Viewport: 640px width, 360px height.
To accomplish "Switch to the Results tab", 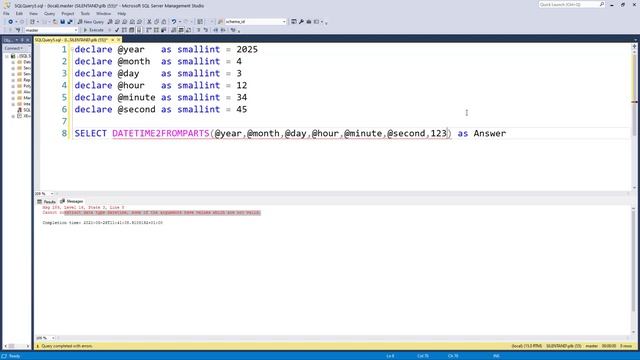I will [x=47, y=202].
